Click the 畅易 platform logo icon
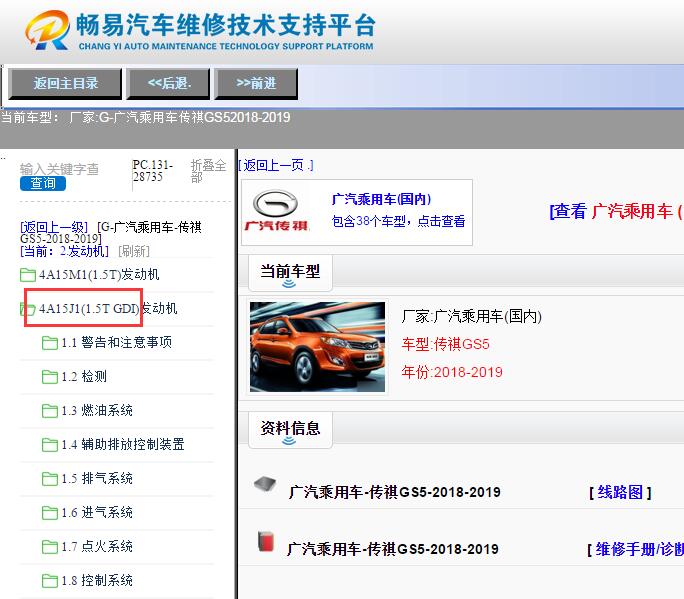This screenshot has height=599, width=684. (x=47, y=30)
